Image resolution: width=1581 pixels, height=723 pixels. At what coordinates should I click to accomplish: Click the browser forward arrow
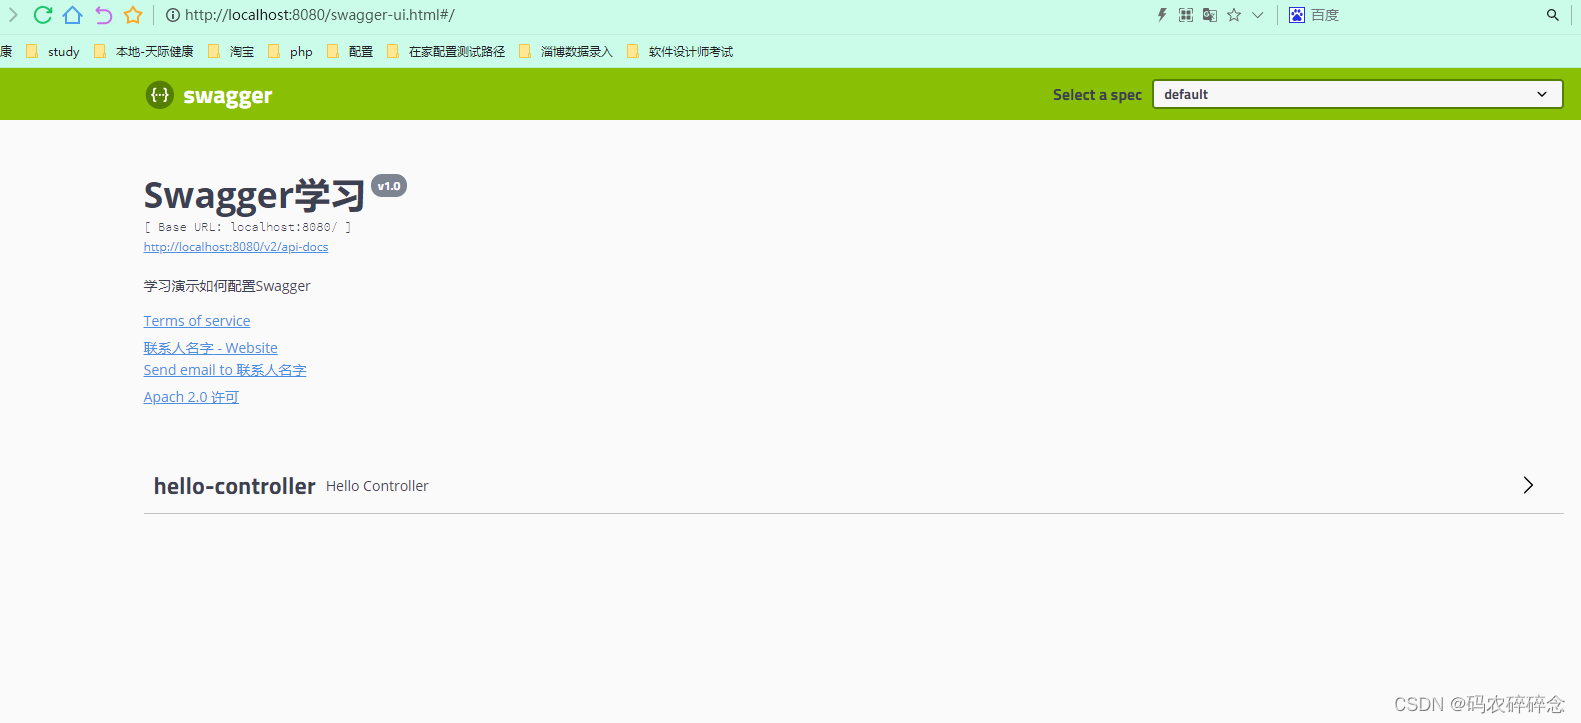[x=13, y=15]
